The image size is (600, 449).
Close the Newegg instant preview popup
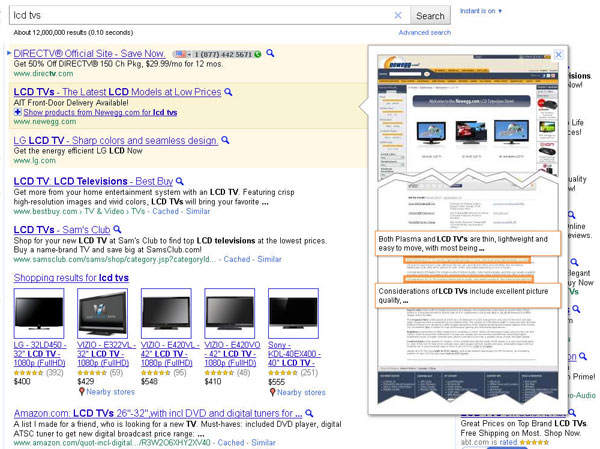tap(559, 54)
